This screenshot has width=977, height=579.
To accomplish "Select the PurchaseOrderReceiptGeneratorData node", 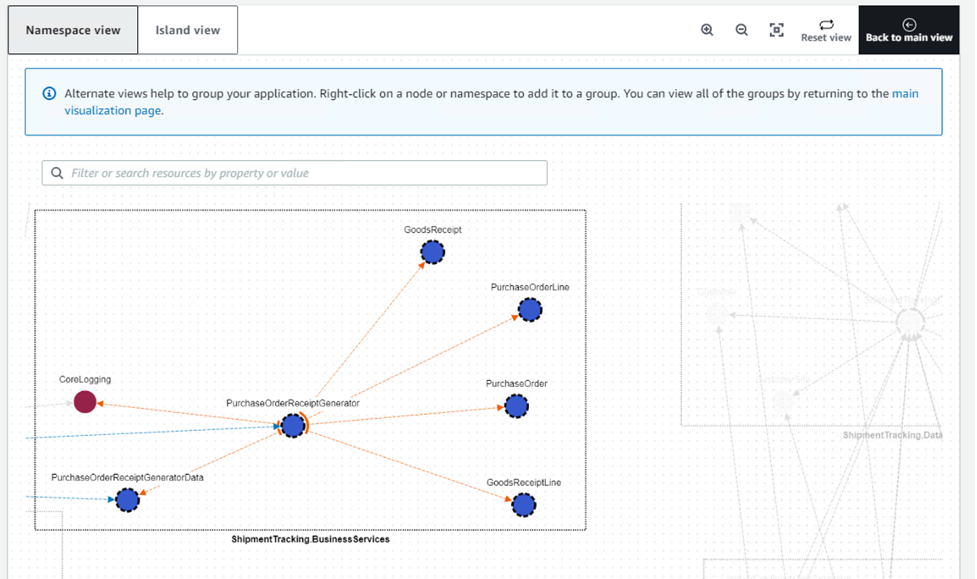I will (x=127, y=499).
